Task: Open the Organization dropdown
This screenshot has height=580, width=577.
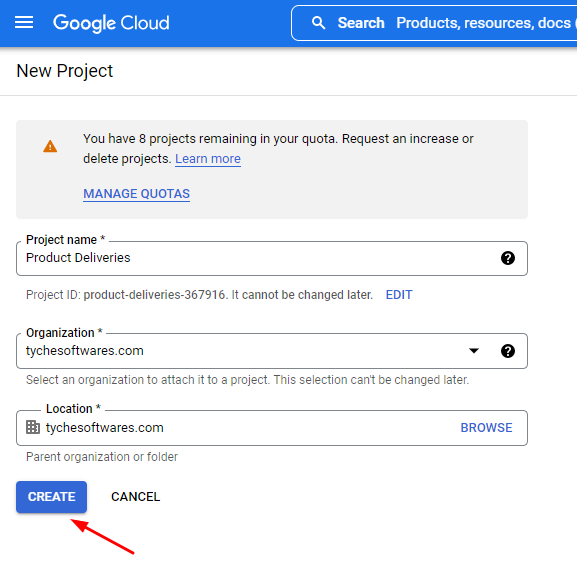Action: pos(272,351)
